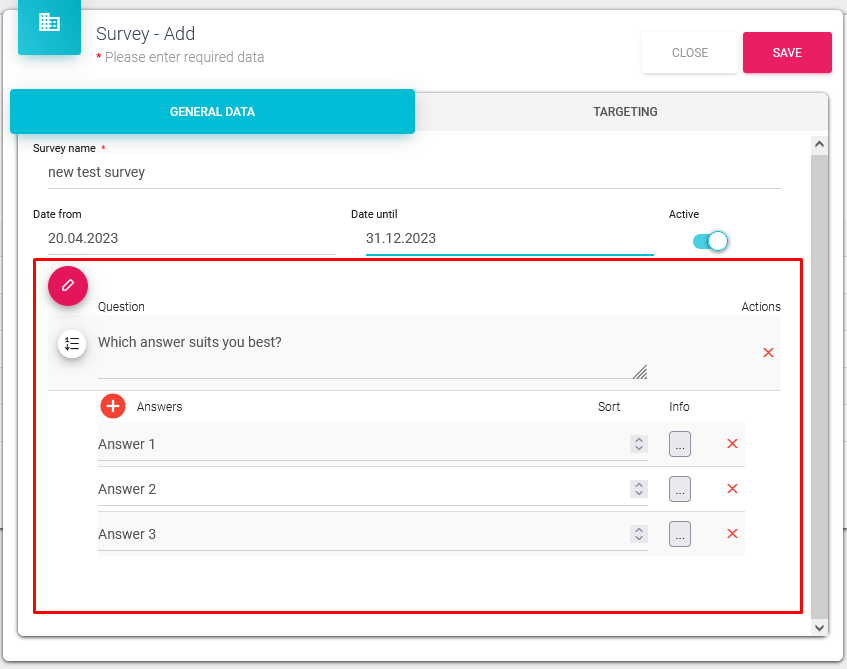Remove Answer 2 using its red X
Screen dimensions: 847x669
pos(732,489)
